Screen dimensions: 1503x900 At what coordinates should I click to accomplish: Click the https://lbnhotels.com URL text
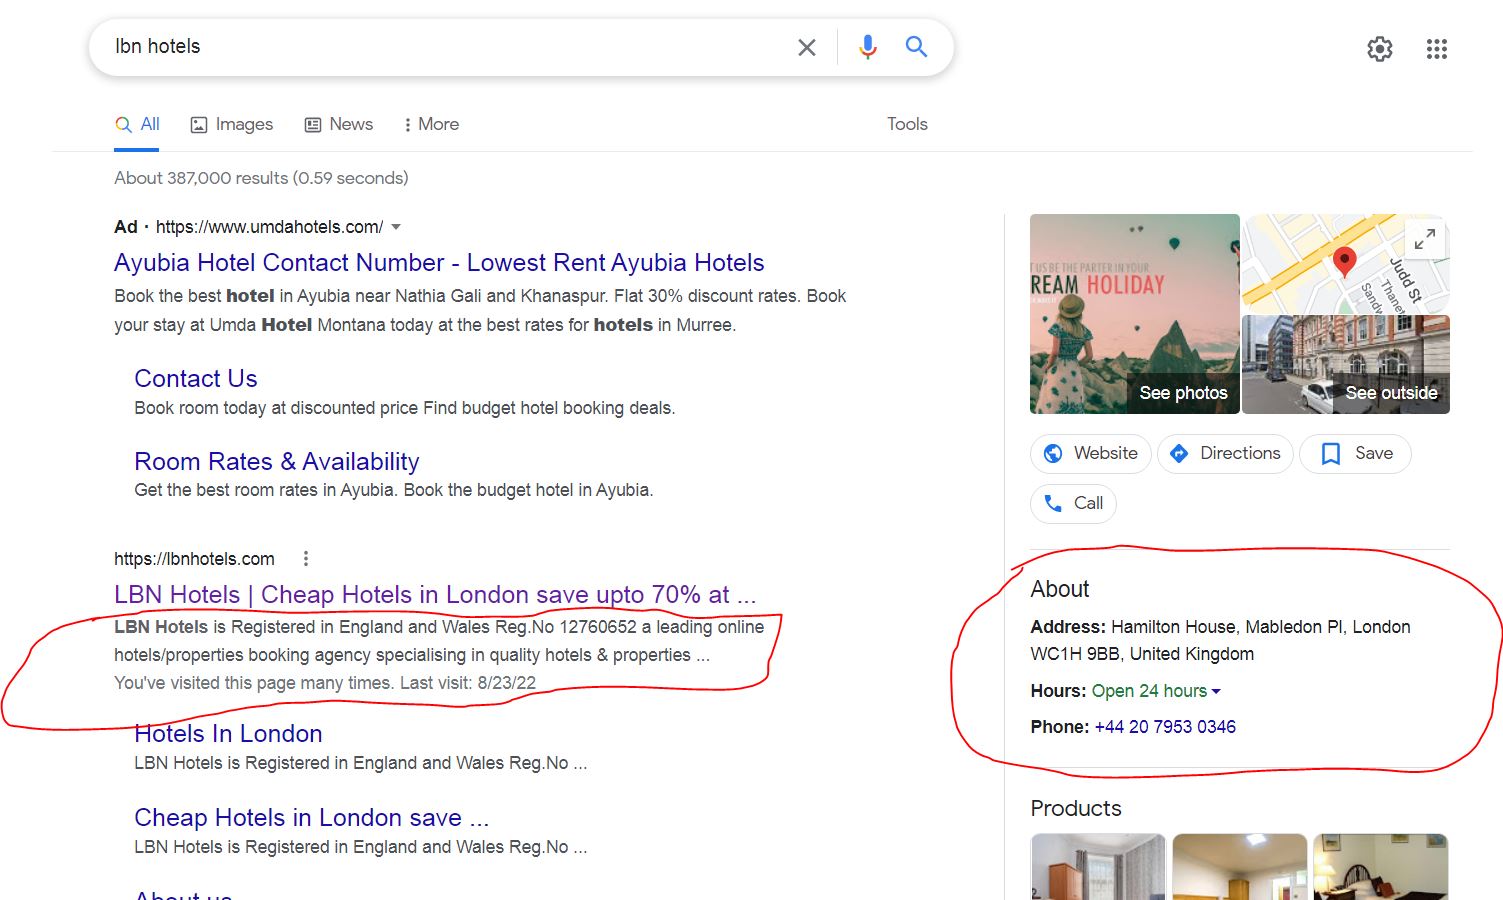click(194, 559)
